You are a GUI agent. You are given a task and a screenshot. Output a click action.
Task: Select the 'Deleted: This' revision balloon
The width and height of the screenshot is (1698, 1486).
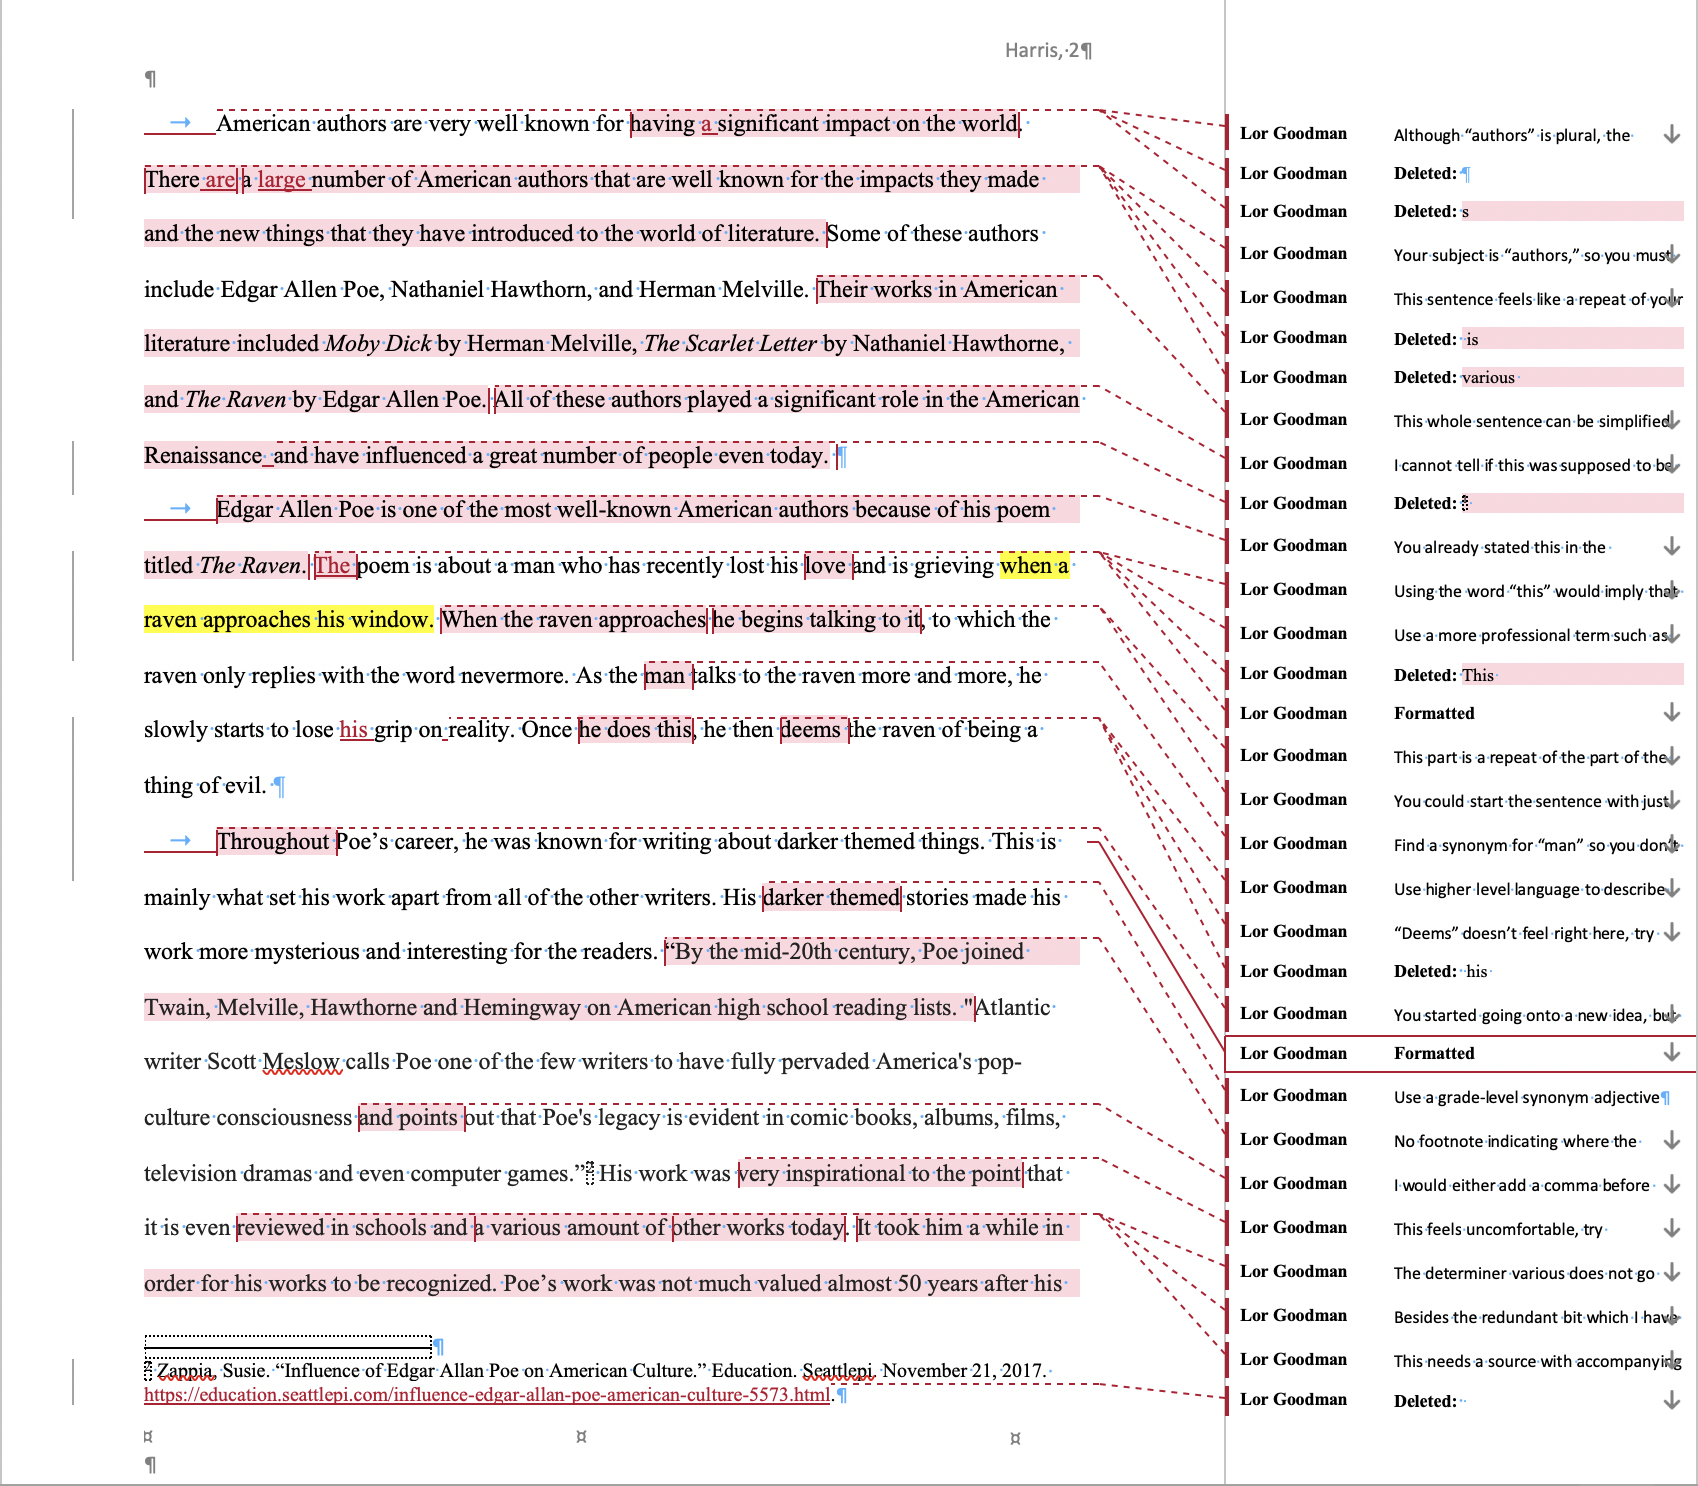point(1460,674)
